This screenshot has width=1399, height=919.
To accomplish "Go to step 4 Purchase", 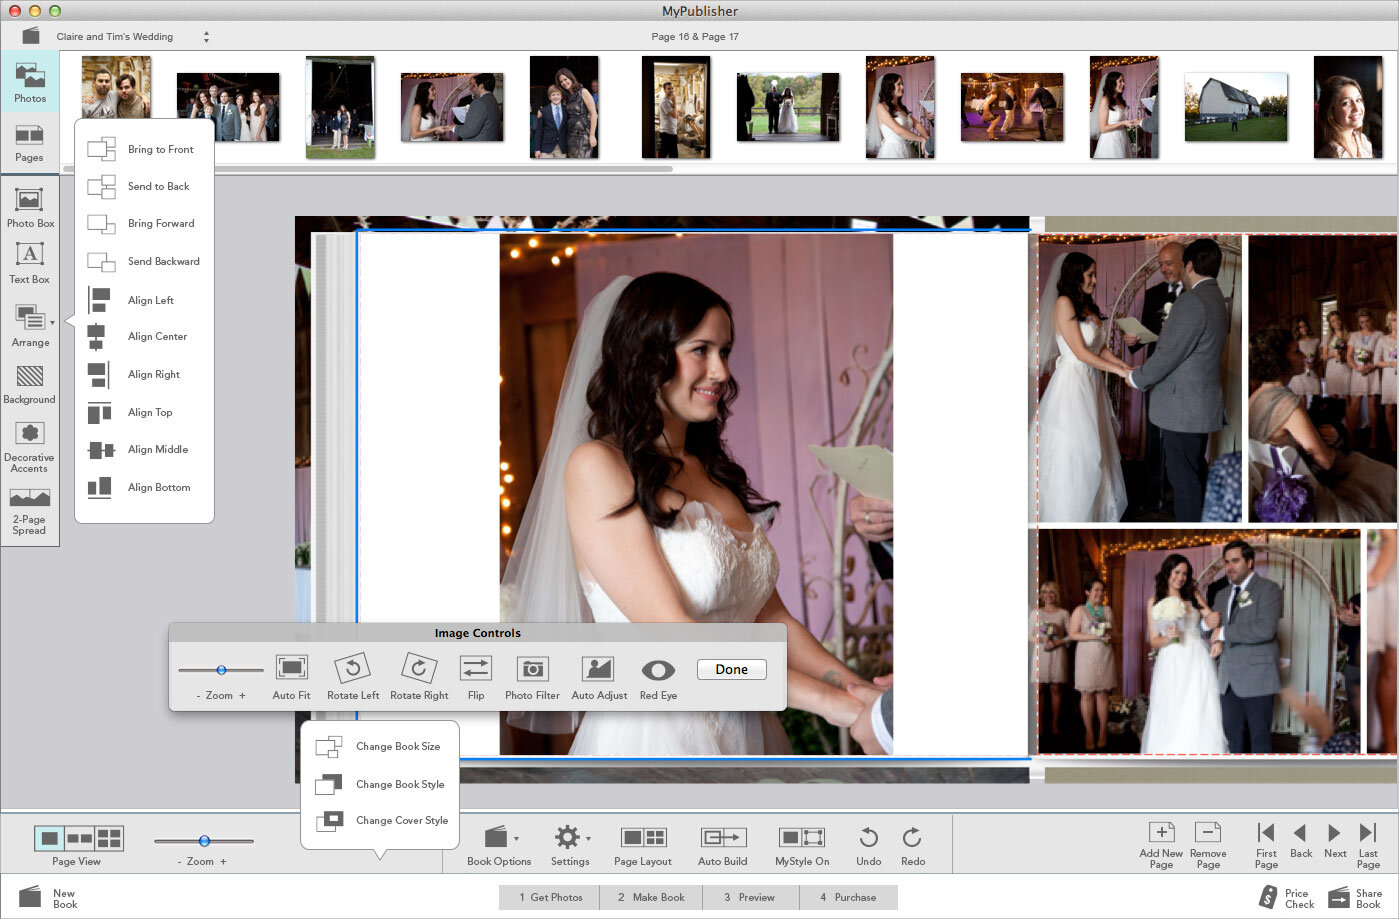I will coord(848,897).
